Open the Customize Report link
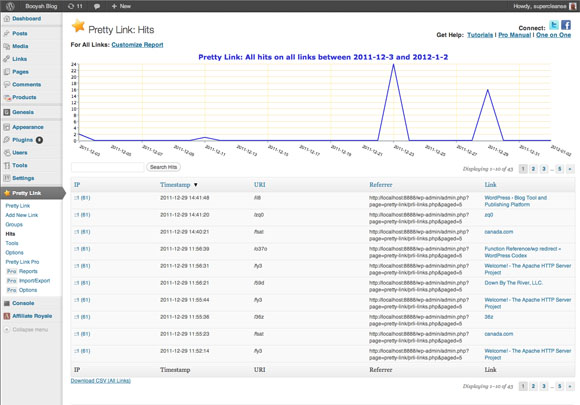Screen dimensions: 580x405 click(x=137, y=44)
